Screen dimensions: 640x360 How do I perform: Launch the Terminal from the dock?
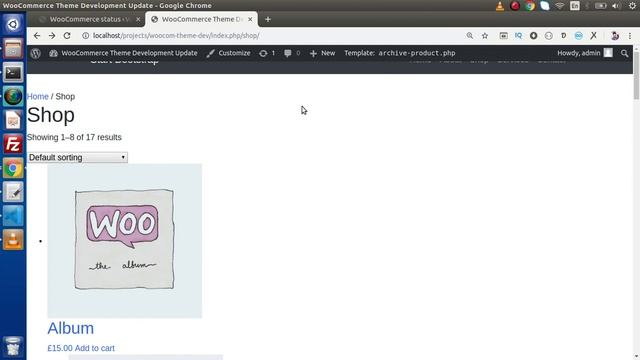(13, 73)
